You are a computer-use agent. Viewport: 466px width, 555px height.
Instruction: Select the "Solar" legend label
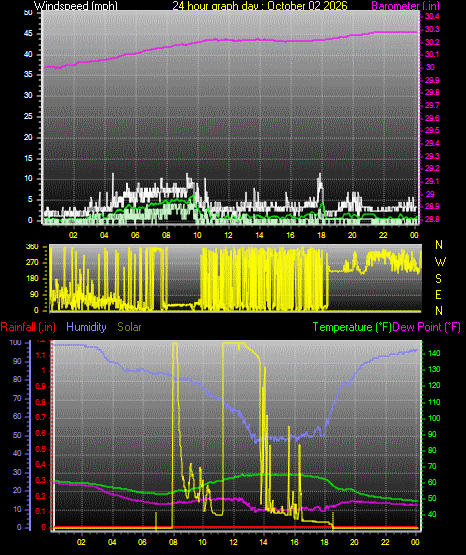click(129, 327)
